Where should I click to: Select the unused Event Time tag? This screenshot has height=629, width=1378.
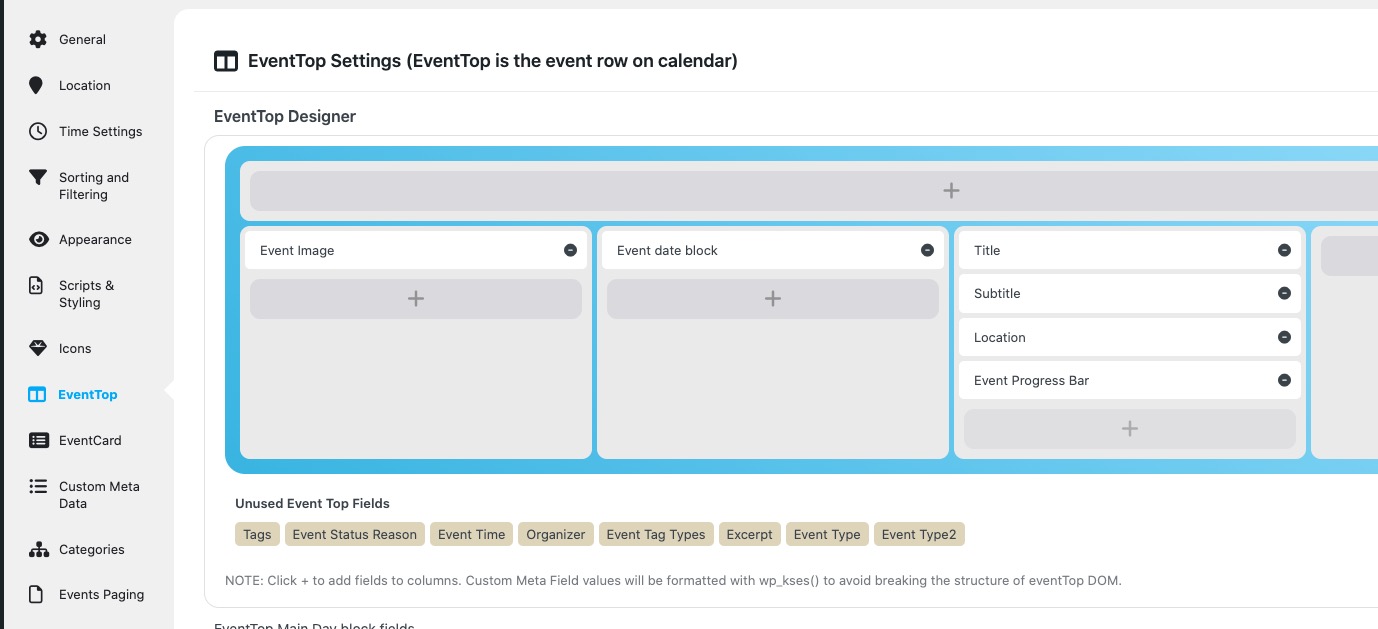(x=471, y=534)
